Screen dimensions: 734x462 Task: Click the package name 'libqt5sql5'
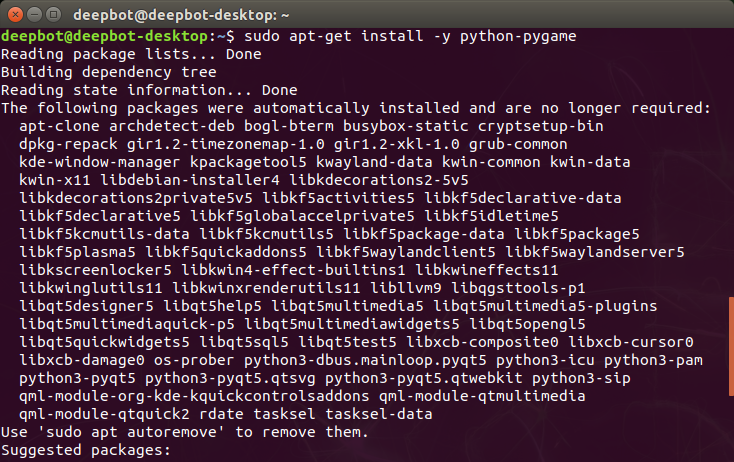[x=244, y=342]
